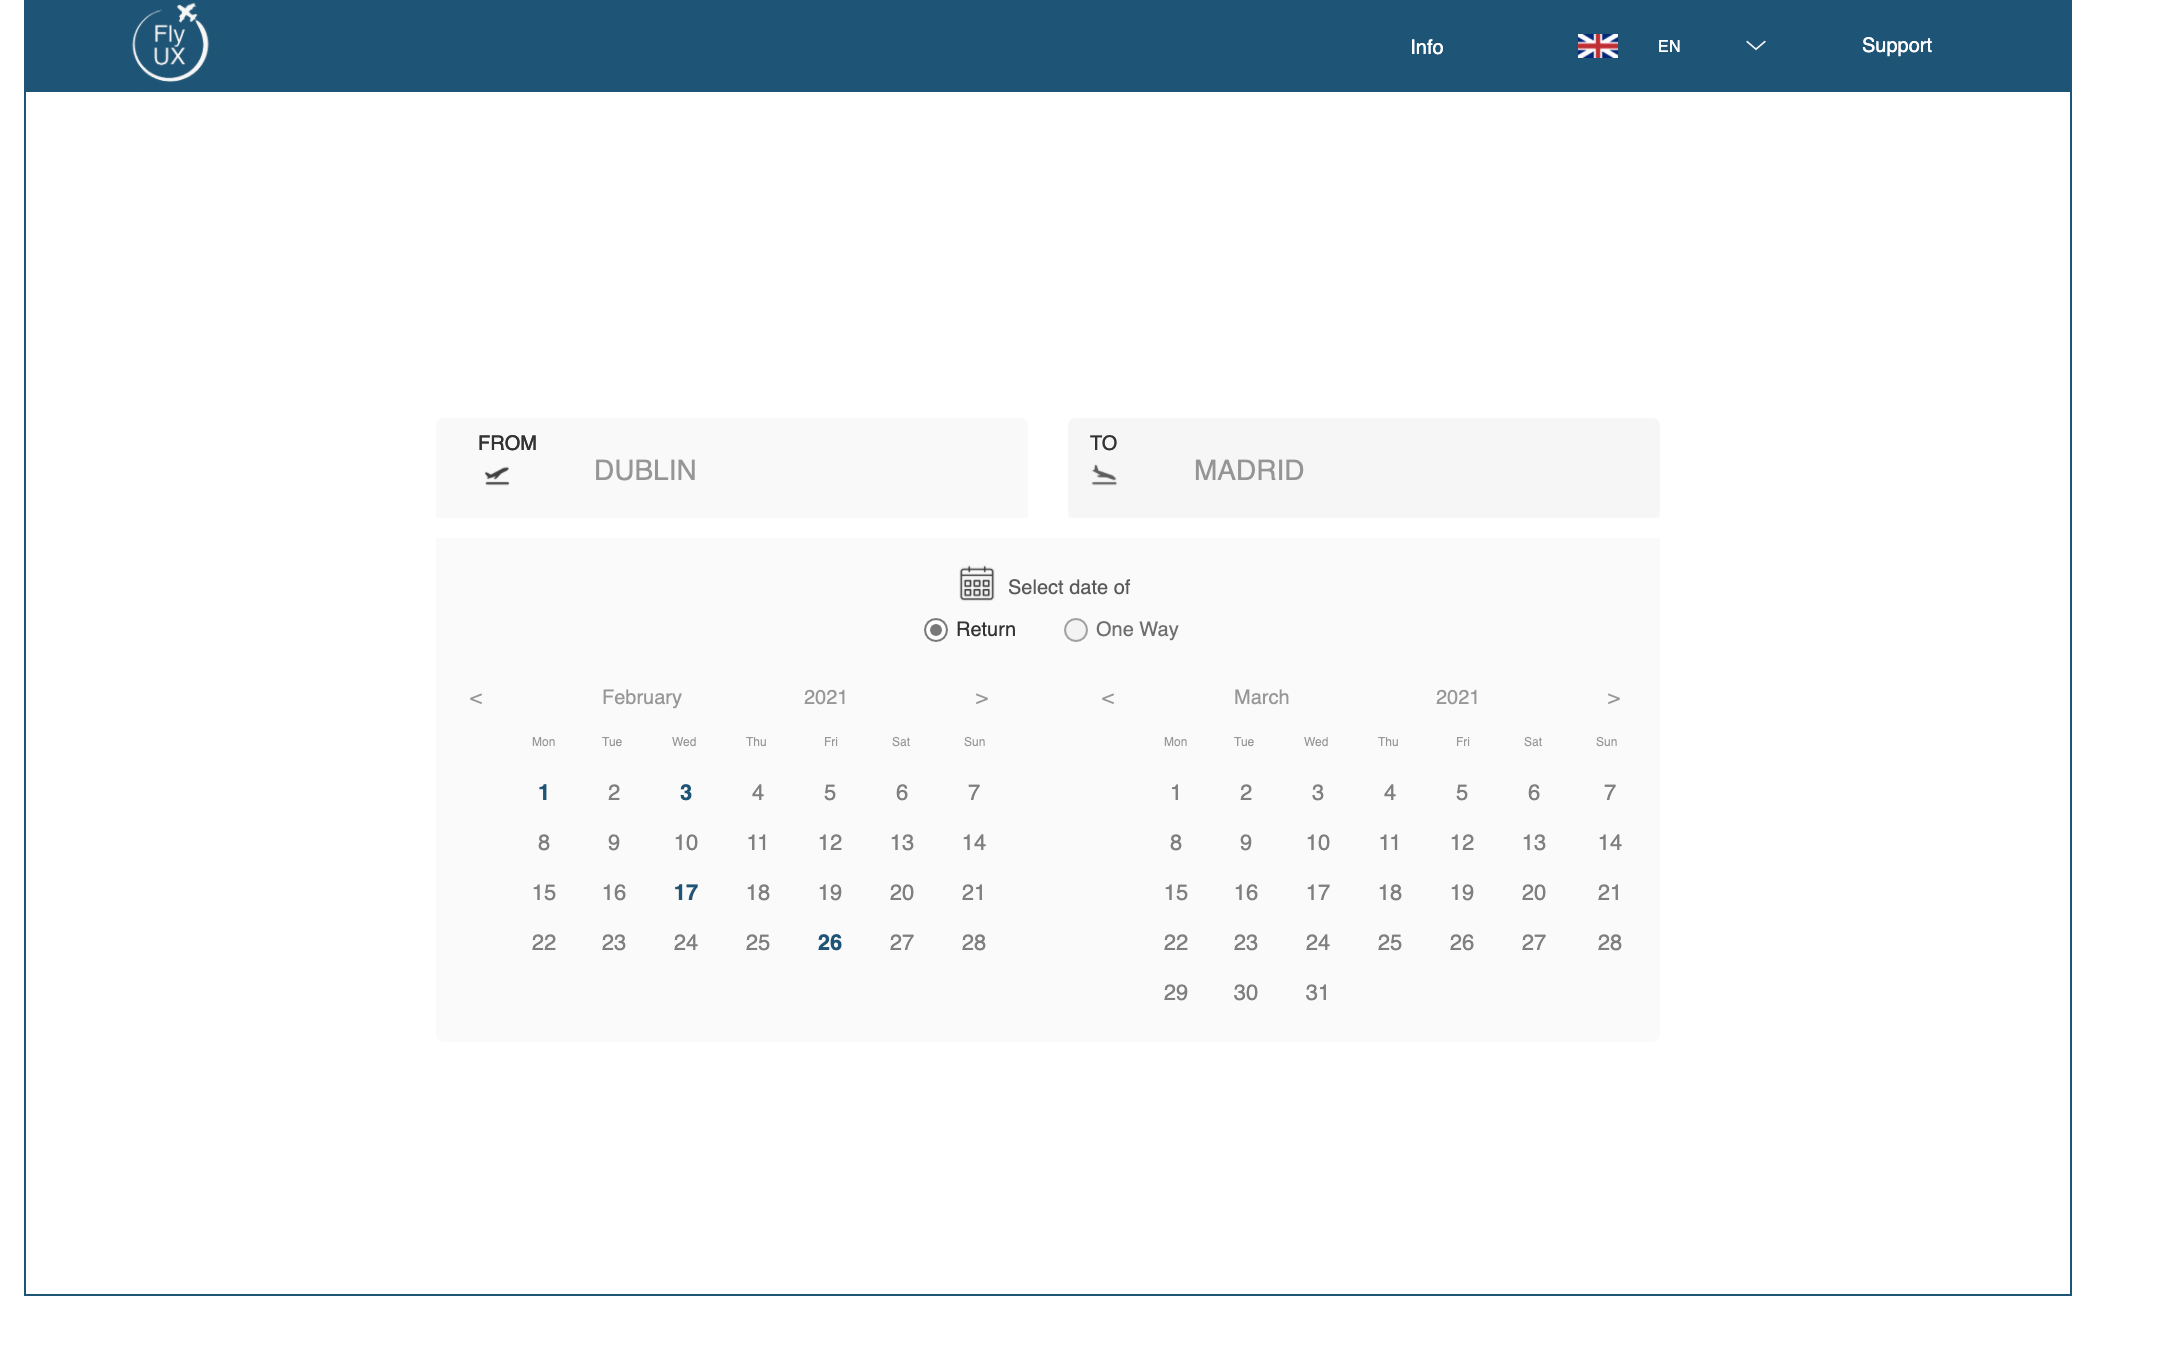Click the departure plane icon under FROM
The height and width of the screenshot is (1364, 2172).
(497, 476)
